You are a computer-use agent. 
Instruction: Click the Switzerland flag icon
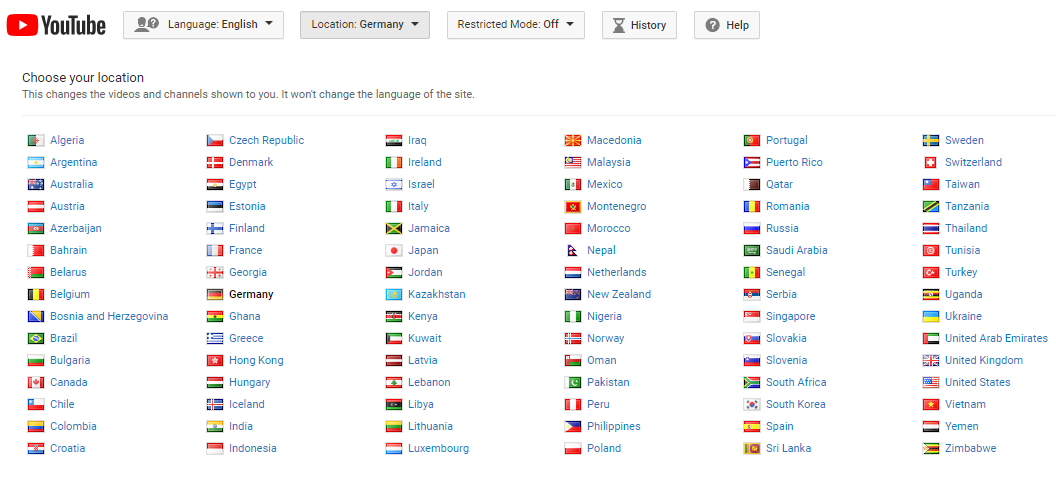(931, 162)
